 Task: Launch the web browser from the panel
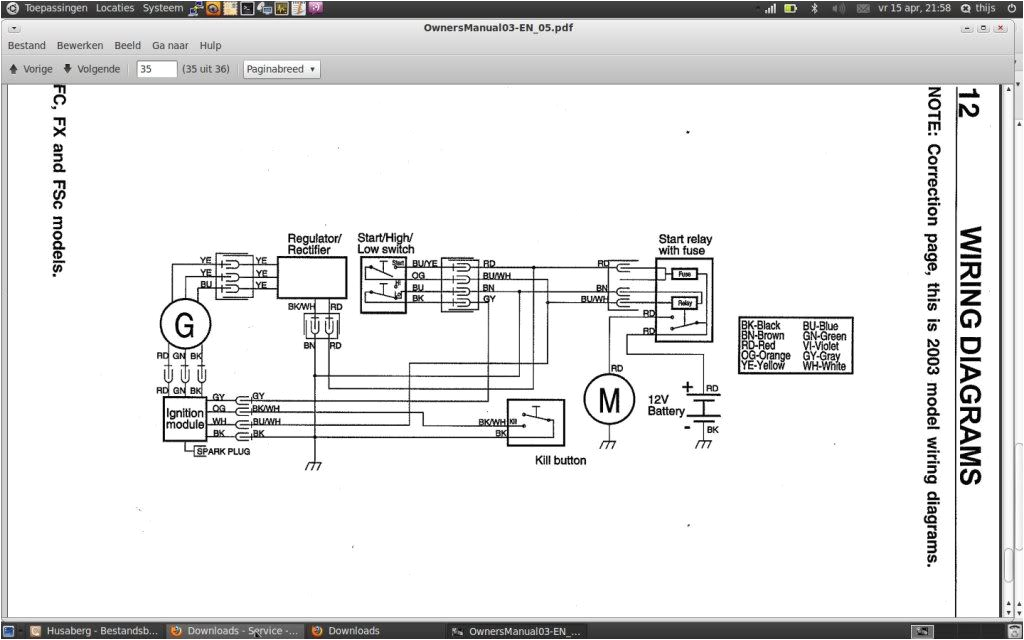pyautogui.click(x=213, y=8)
